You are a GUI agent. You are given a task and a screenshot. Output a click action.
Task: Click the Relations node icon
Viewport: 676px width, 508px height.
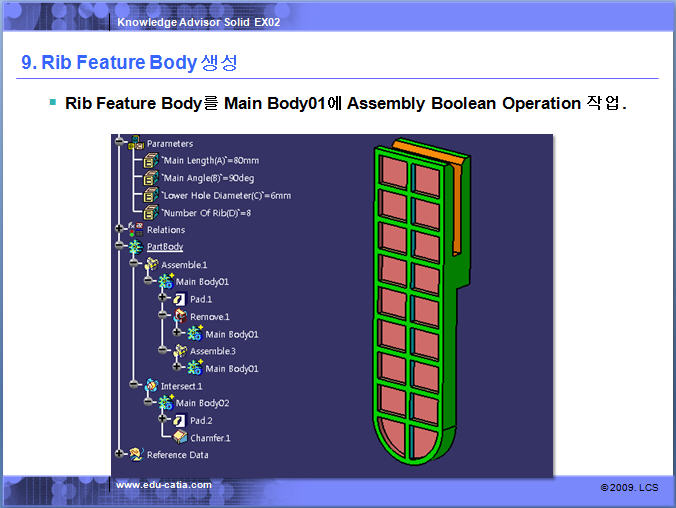click(135, 229)
